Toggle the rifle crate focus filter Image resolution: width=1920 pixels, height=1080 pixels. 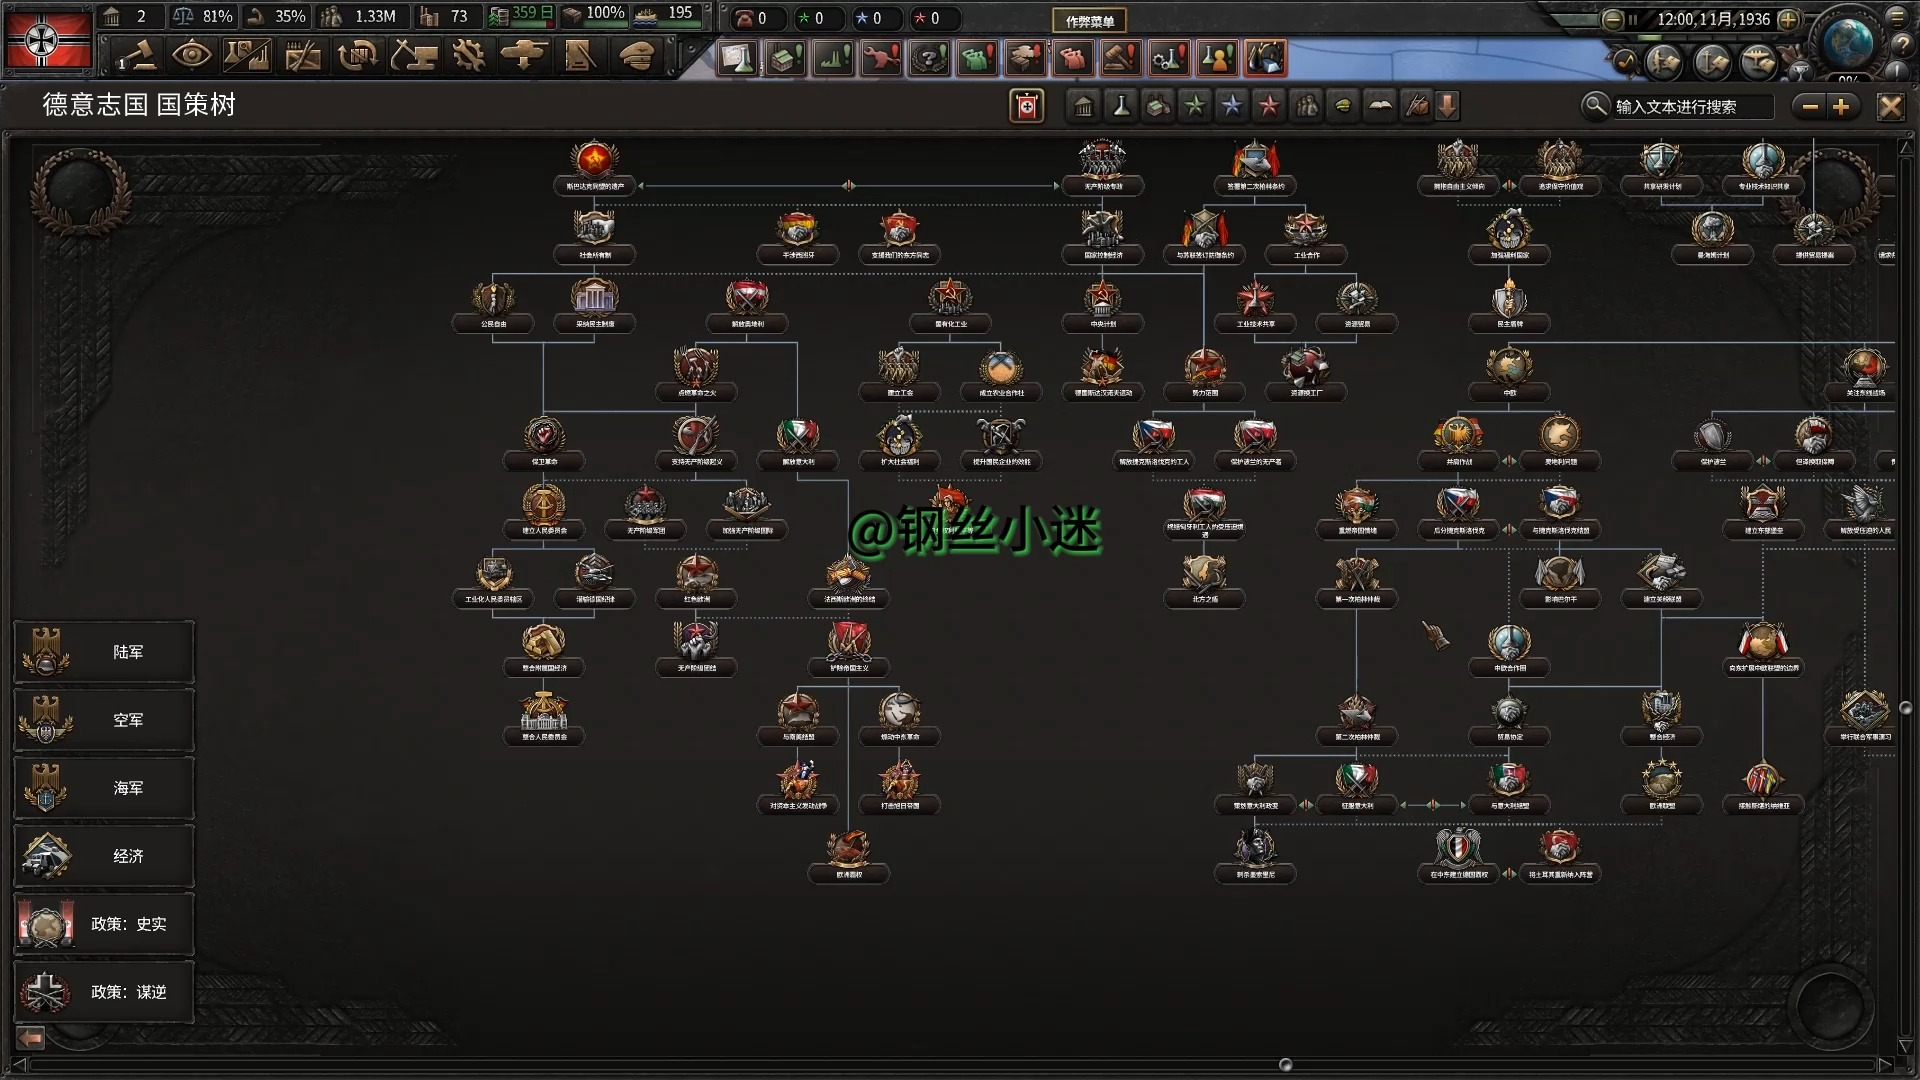(1417, 106)
